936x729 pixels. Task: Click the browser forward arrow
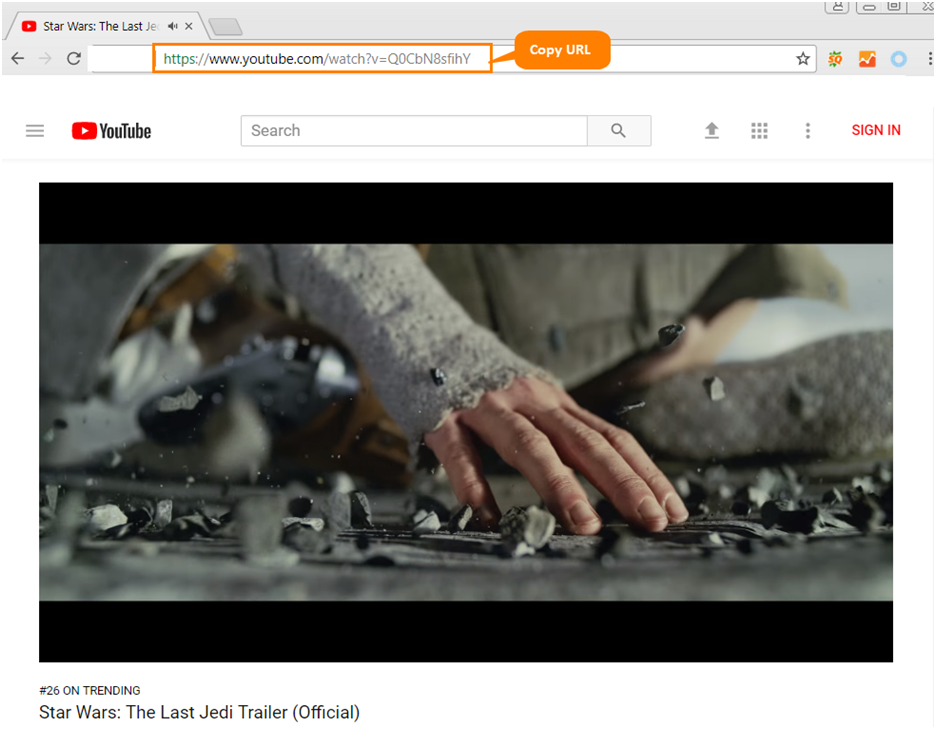[45, 59]
